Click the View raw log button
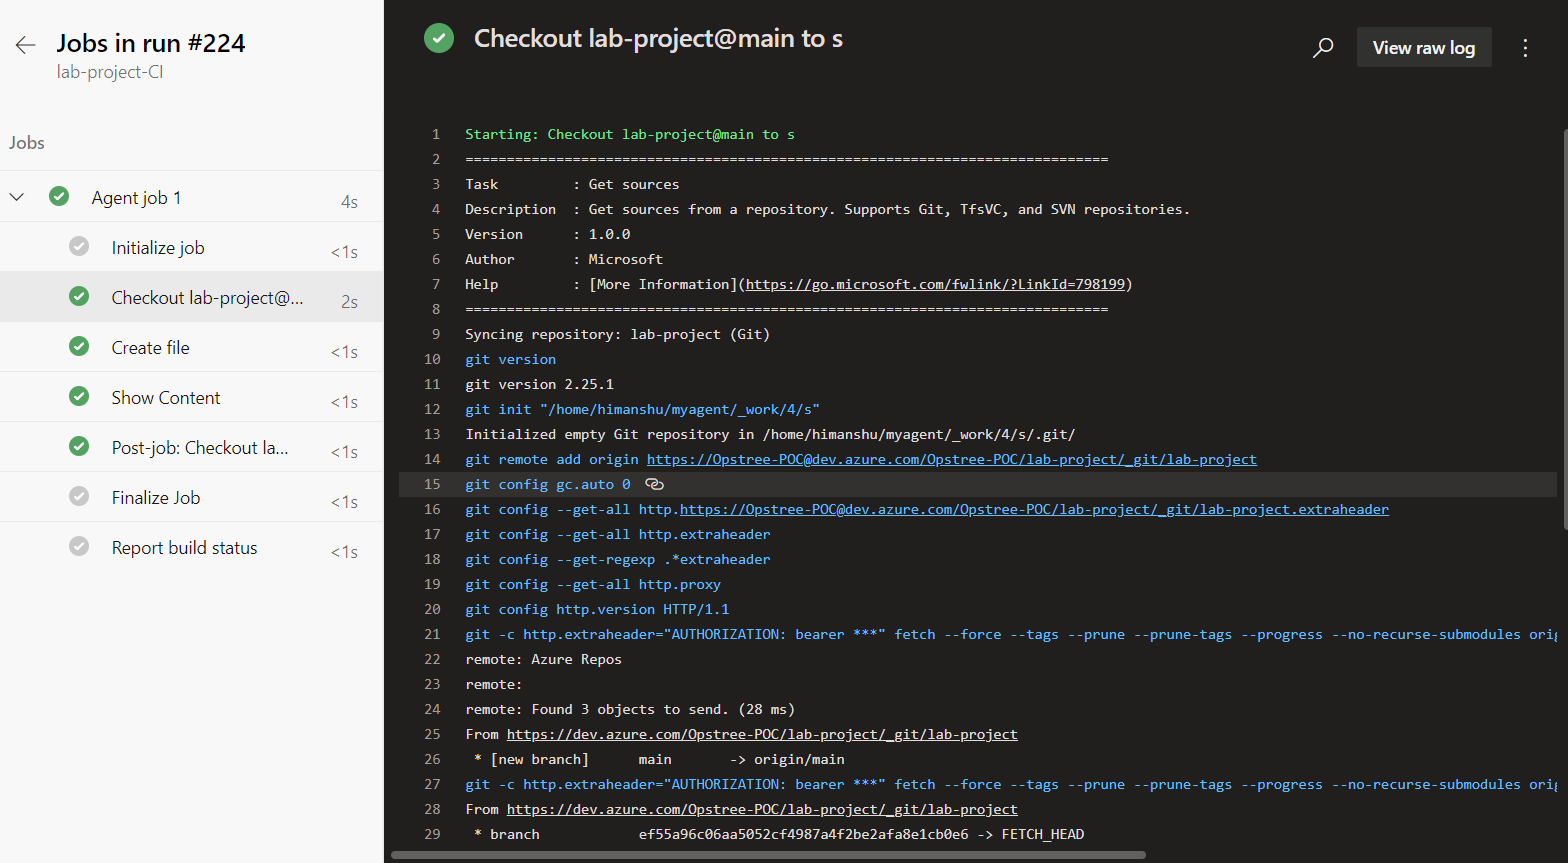 tap(1424, 47)
